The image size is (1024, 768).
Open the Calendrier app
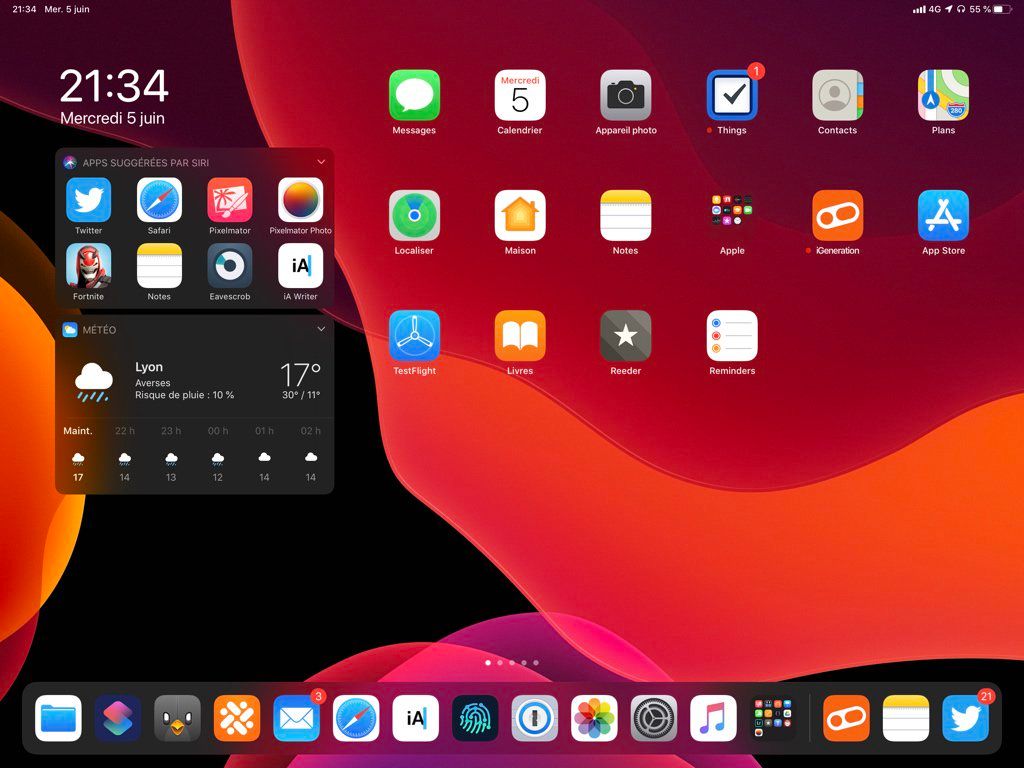coord(520,95)
